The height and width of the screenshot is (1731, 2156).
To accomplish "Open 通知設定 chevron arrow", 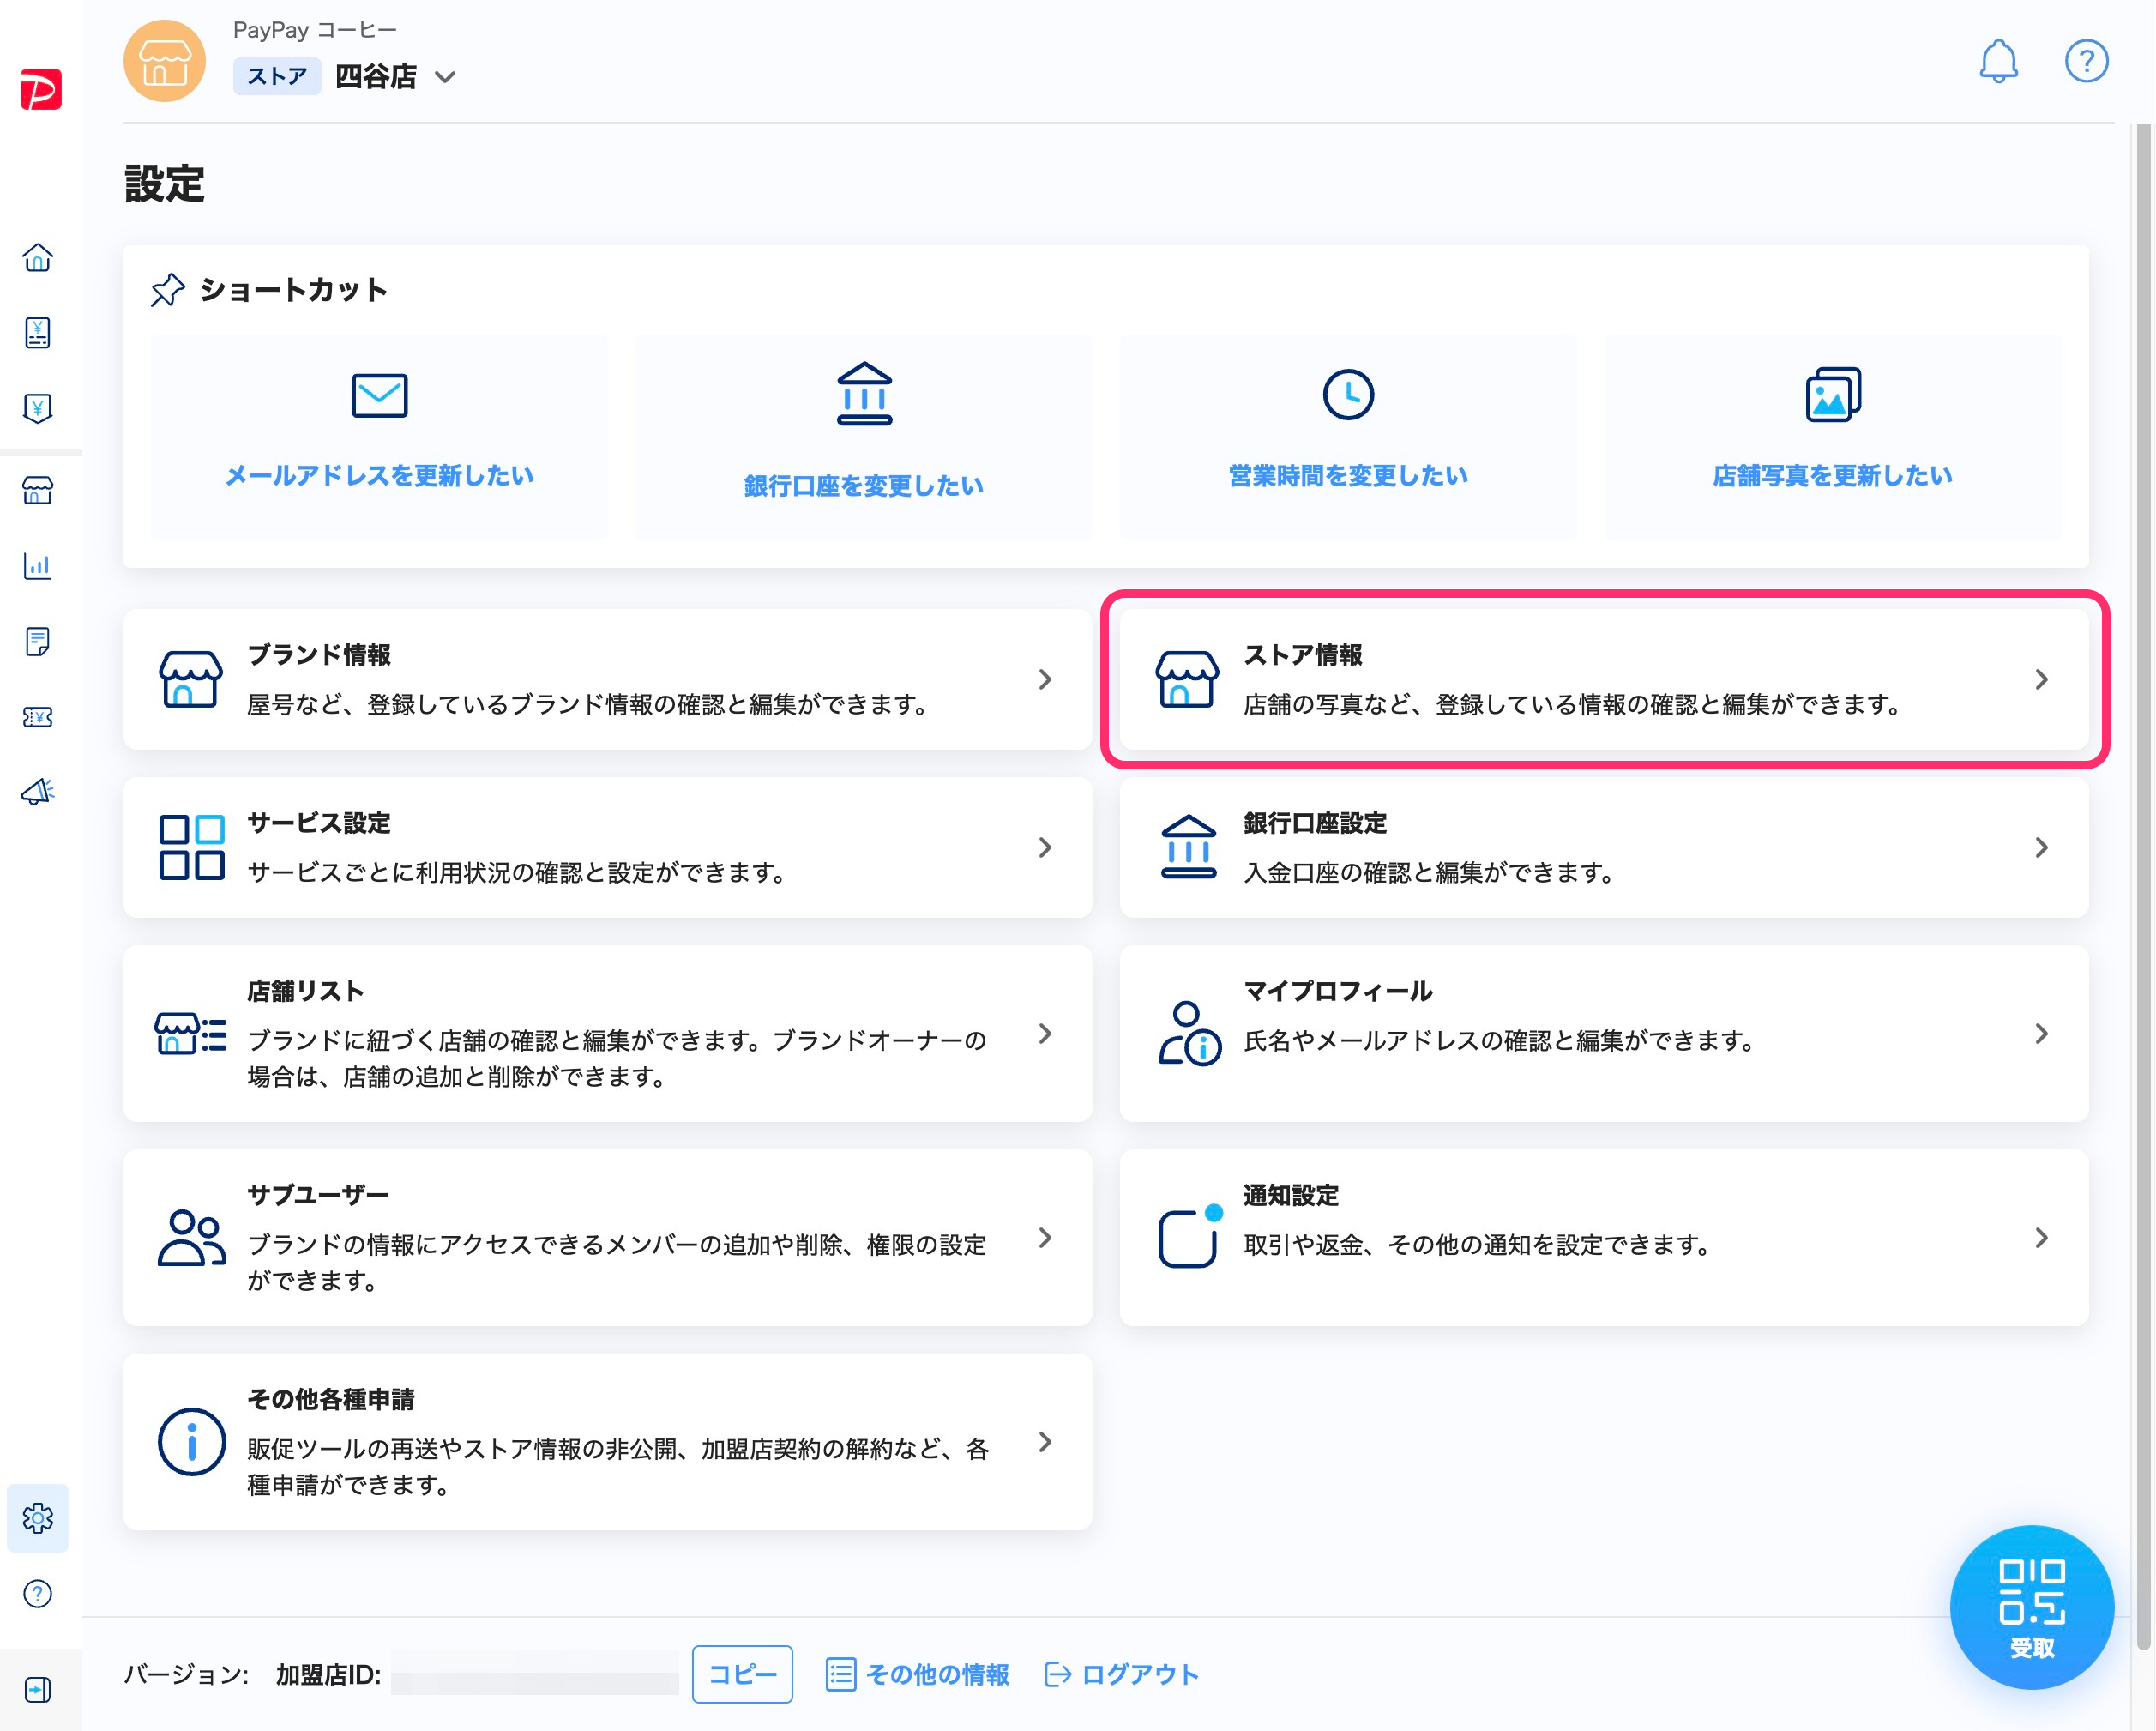I will (x=2042, y=1238).
